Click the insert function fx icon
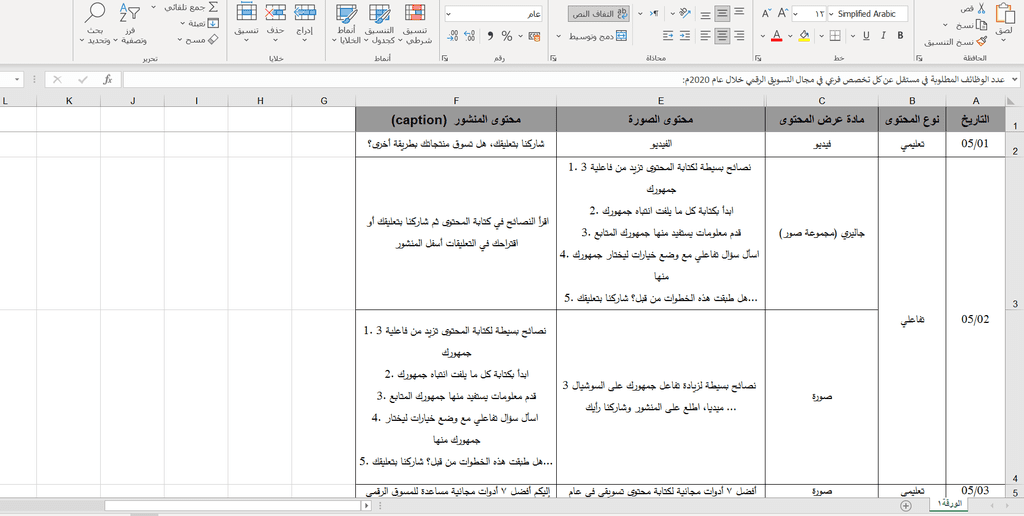The image size is (1024, 516). click(x=108, y=80)
